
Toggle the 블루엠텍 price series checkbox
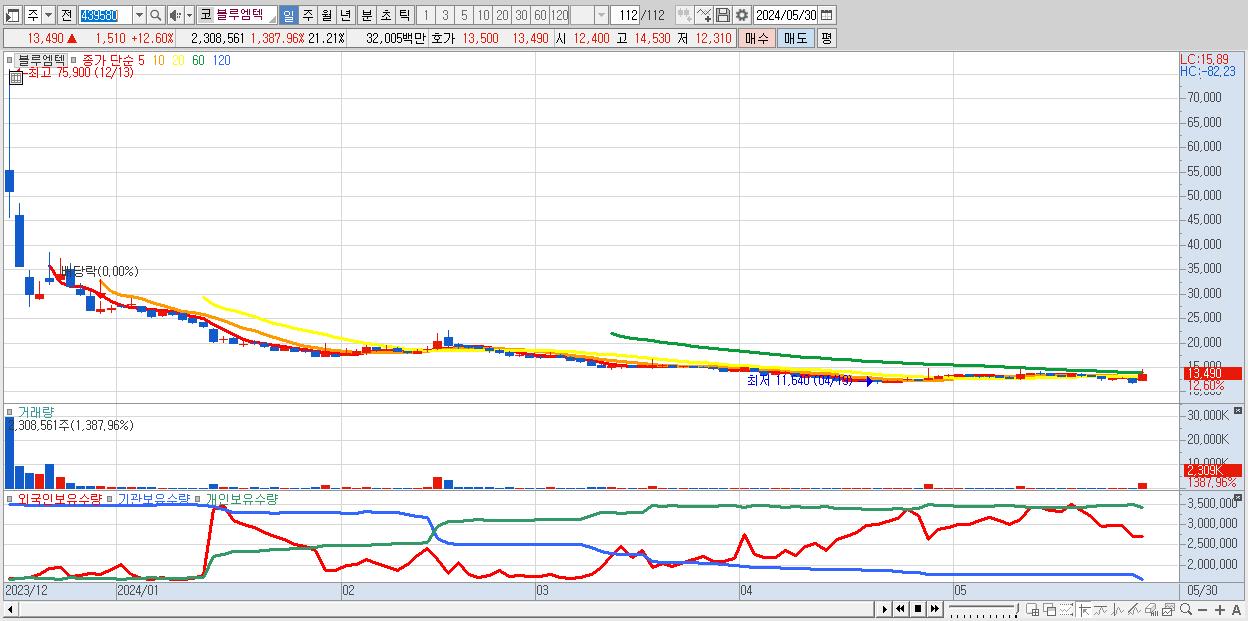point(10,60)
